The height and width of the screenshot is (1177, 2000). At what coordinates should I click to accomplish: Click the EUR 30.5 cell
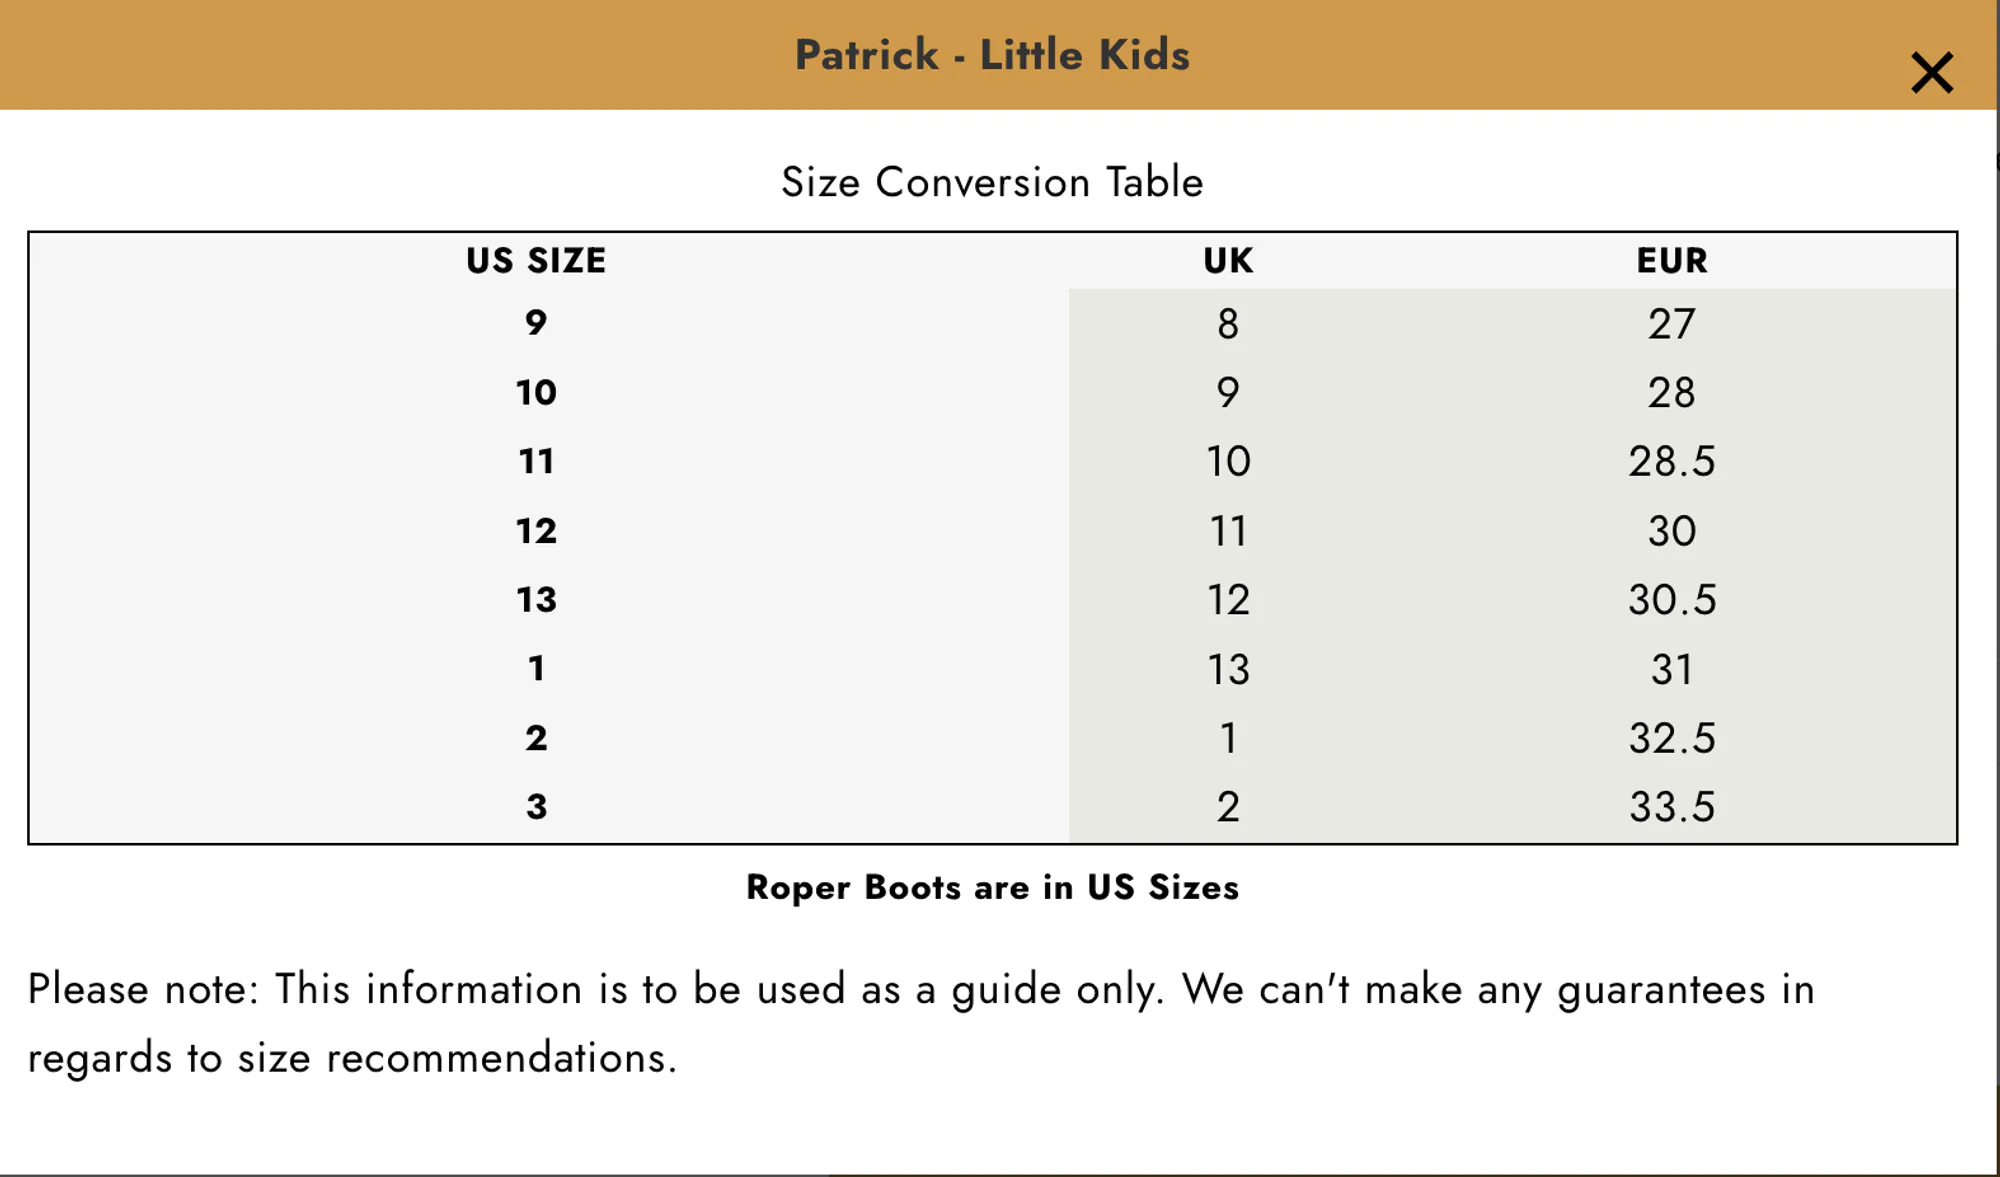coord(1672,600)
